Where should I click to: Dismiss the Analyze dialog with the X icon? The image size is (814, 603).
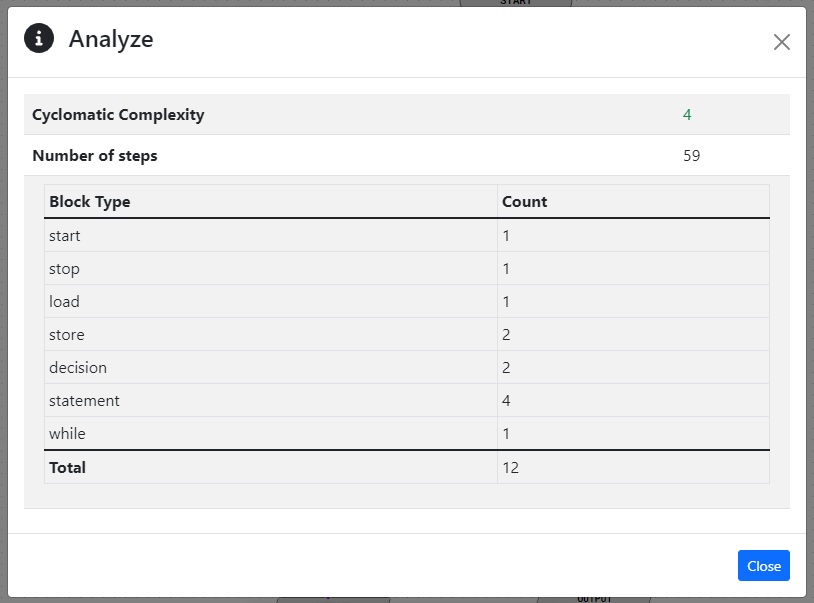pyautogui.click(x=781, y=42)
